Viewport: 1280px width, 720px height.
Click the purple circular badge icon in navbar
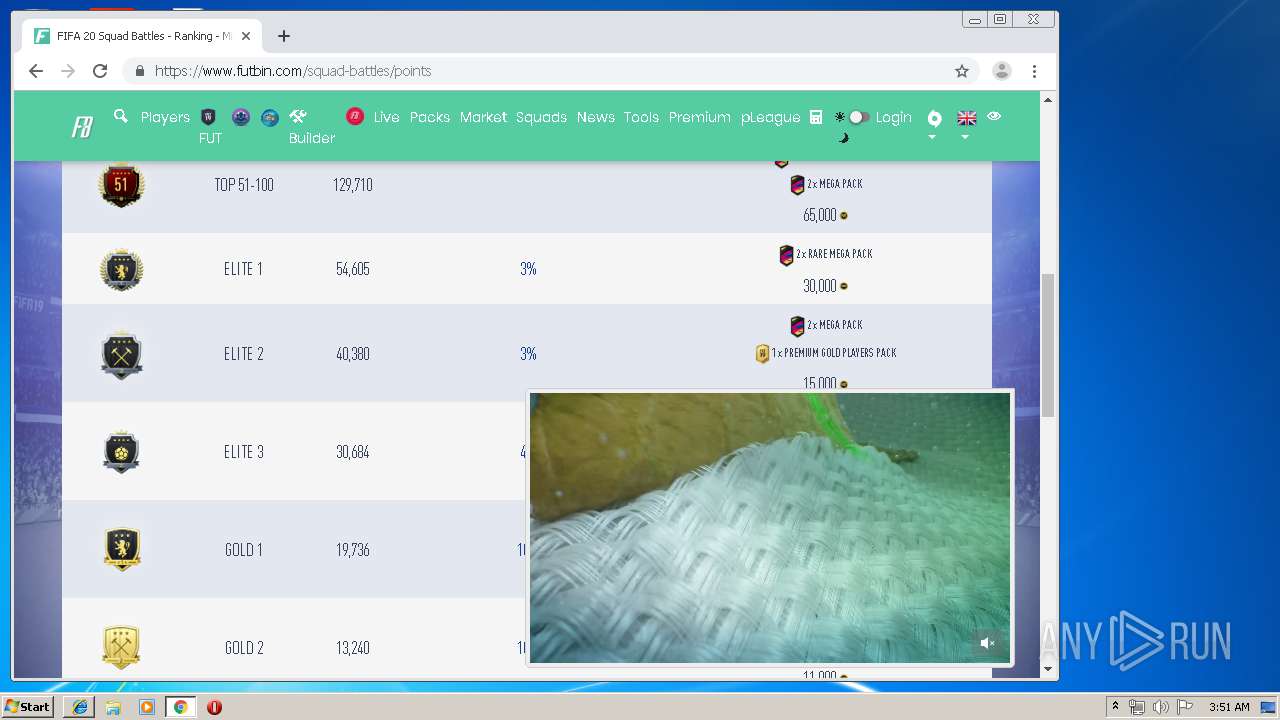(241, 117)
